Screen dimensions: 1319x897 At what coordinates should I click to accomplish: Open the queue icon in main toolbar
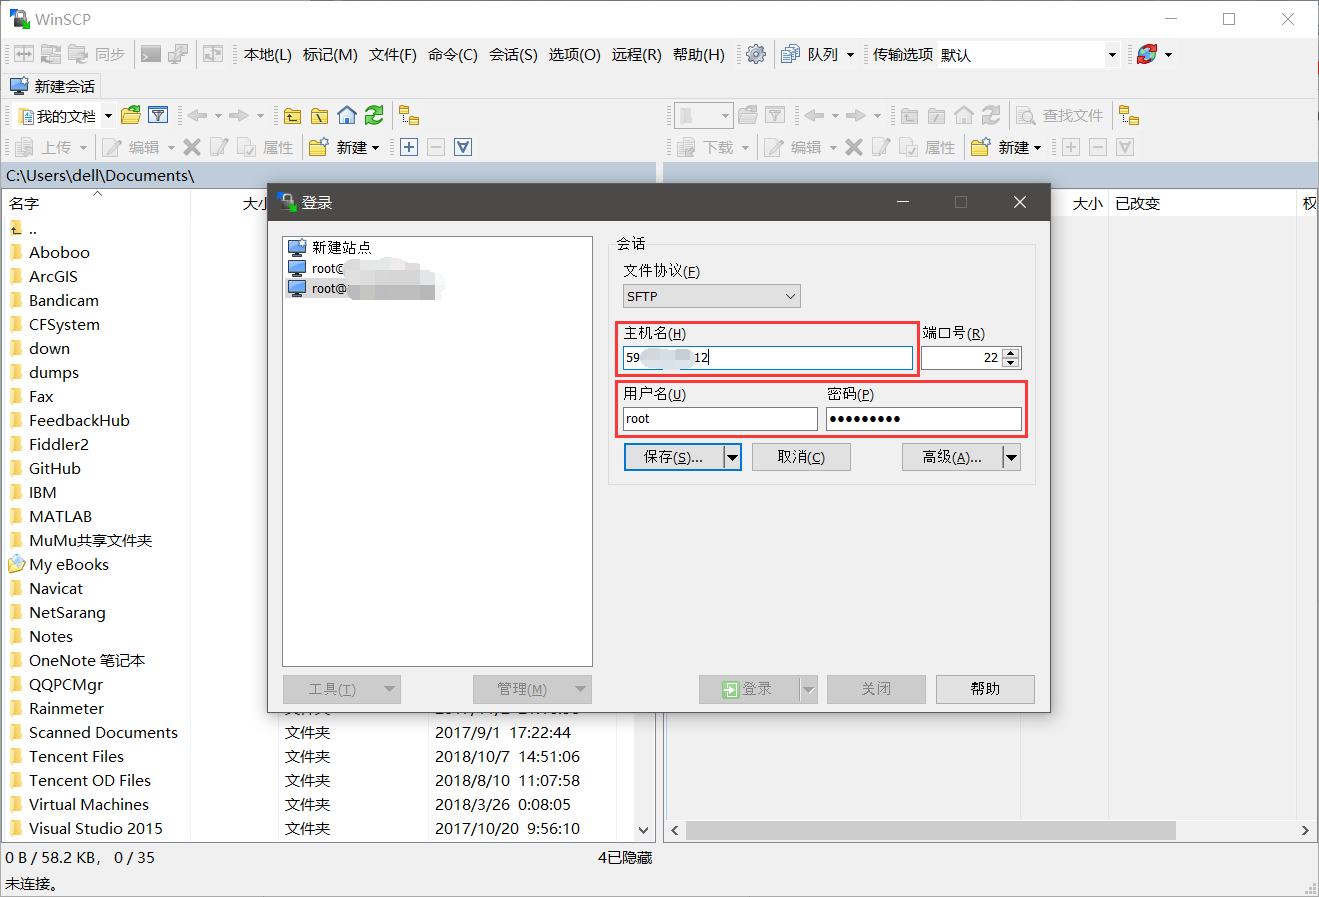(790, 54)
